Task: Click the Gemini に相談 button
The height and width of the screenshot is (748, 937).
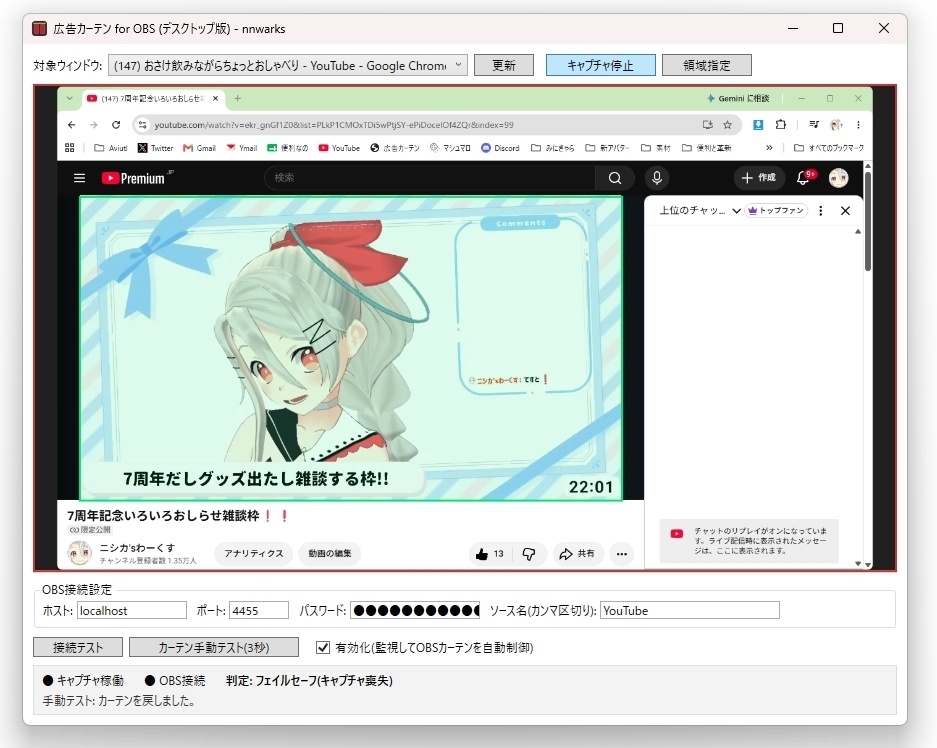Action: [737, 99]
